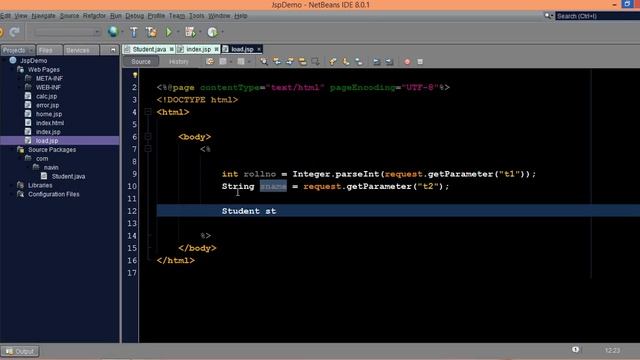Collapse code fold at body line 6
The height and width of the screenshot is (360, 640).
point(148,136)
